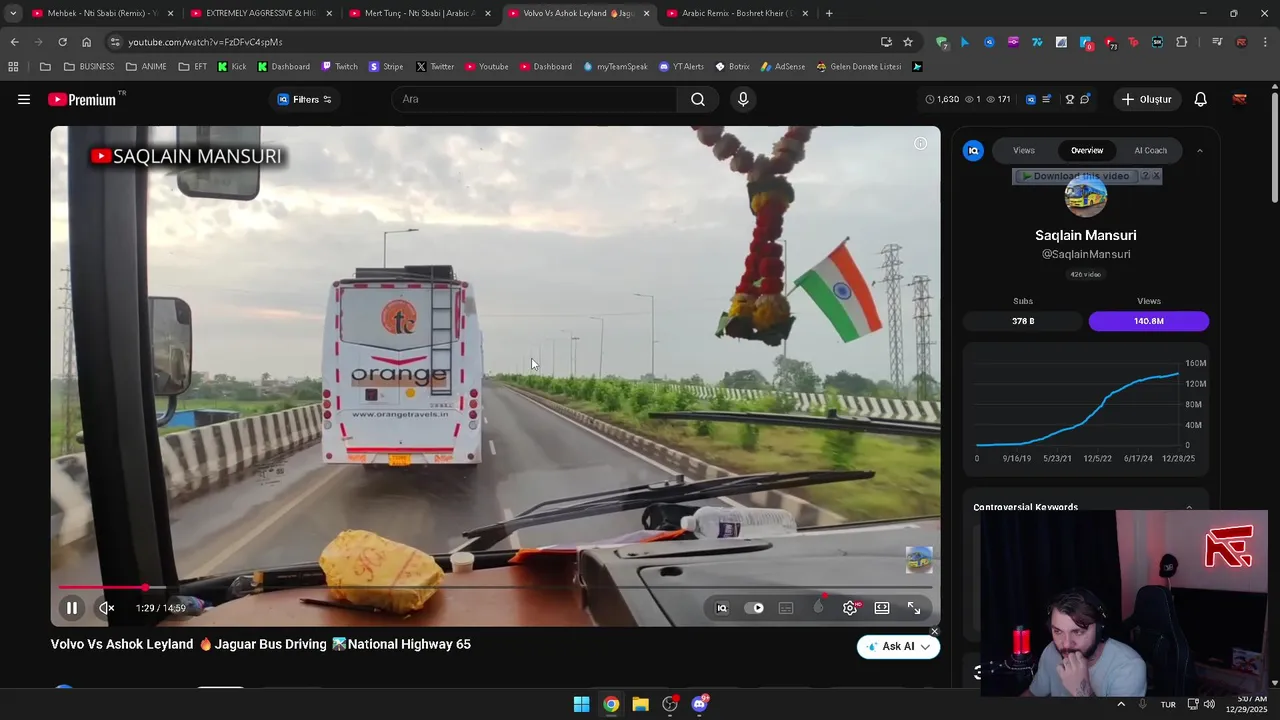This screenshot has height=720, width=1280.
Task: Open the tab search dropdown arrow
Action: click(12, 13)
